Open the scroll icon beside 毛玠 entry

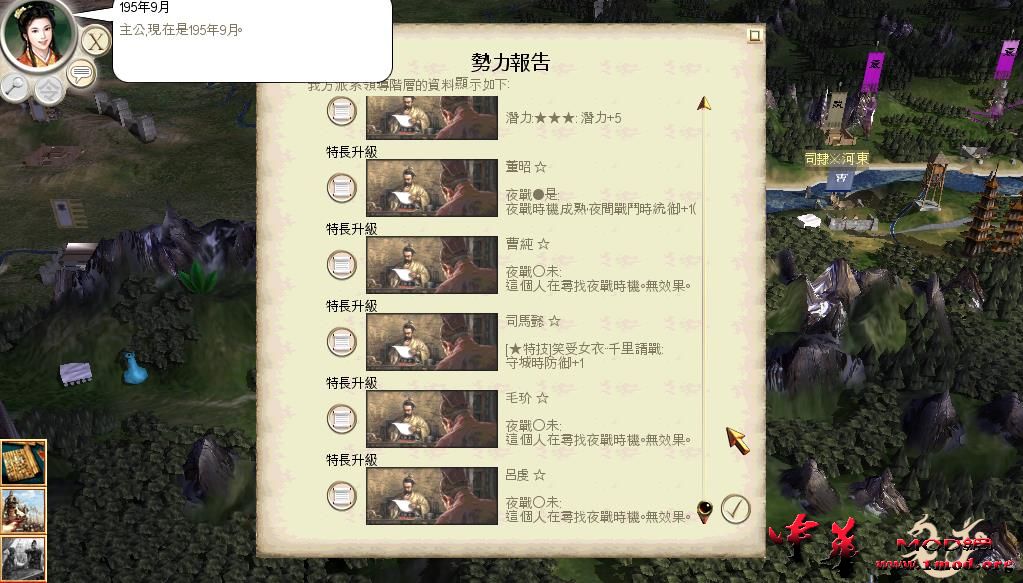click(341, 419)
